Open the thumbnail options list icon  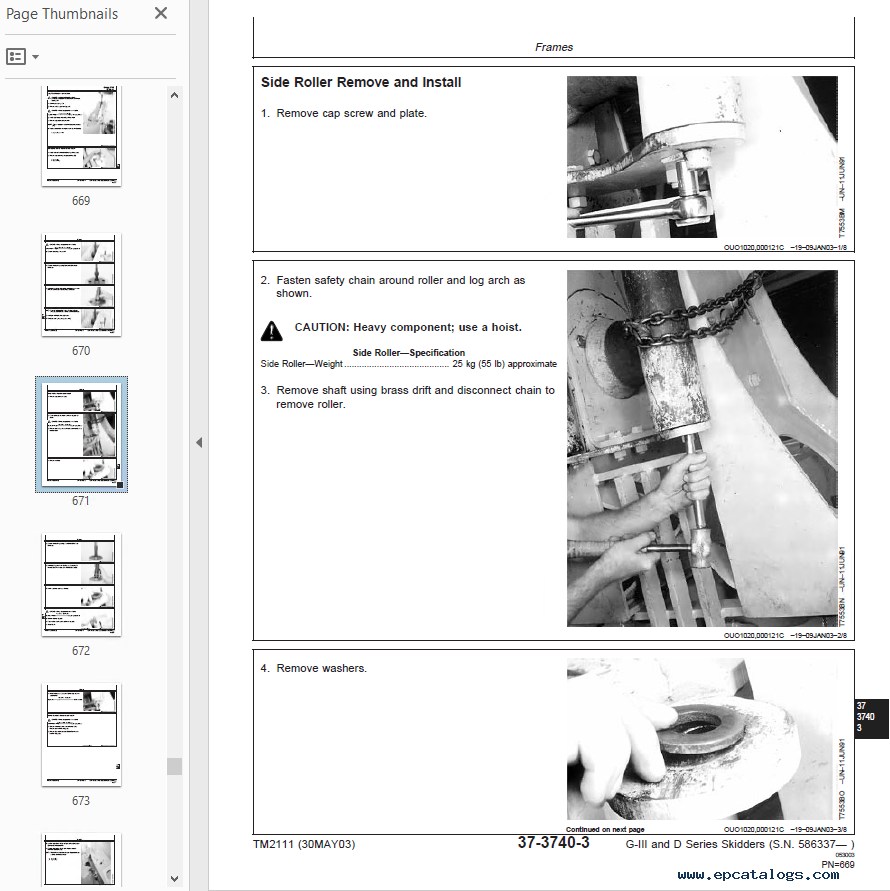(16, 56)
